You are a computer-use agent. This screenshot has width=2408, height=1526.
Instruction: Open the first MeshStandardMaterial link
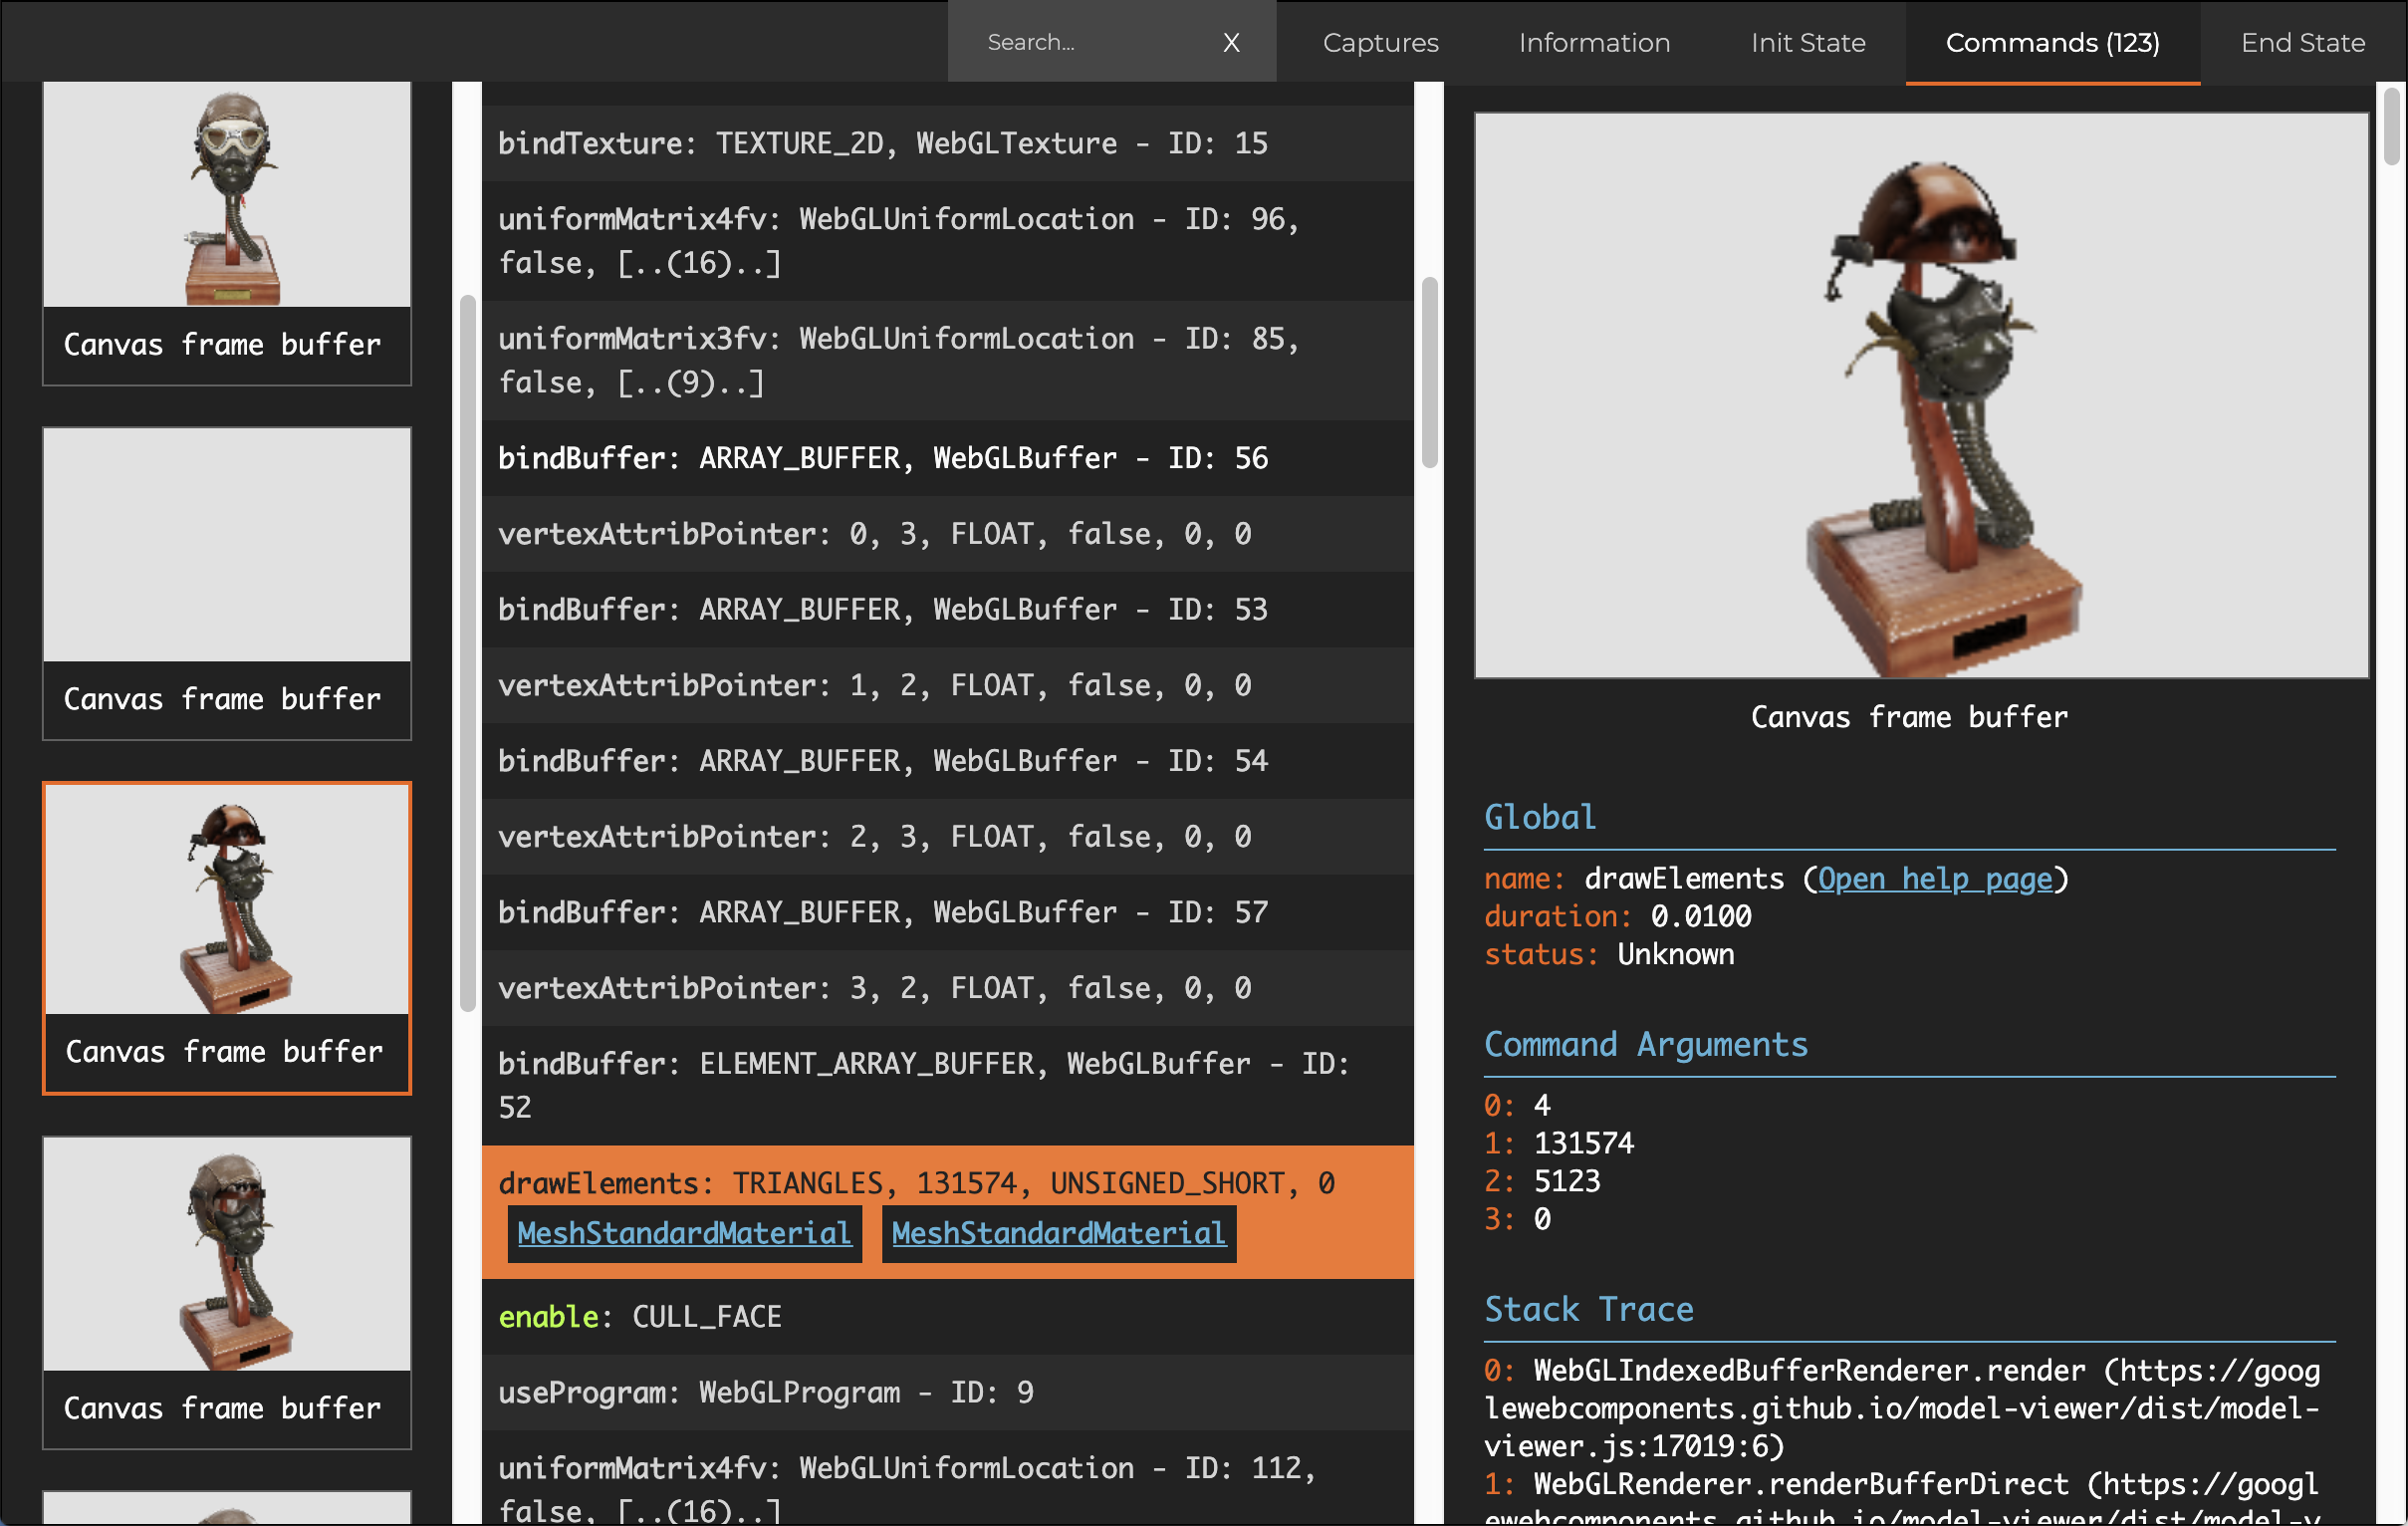[685, 1233]
